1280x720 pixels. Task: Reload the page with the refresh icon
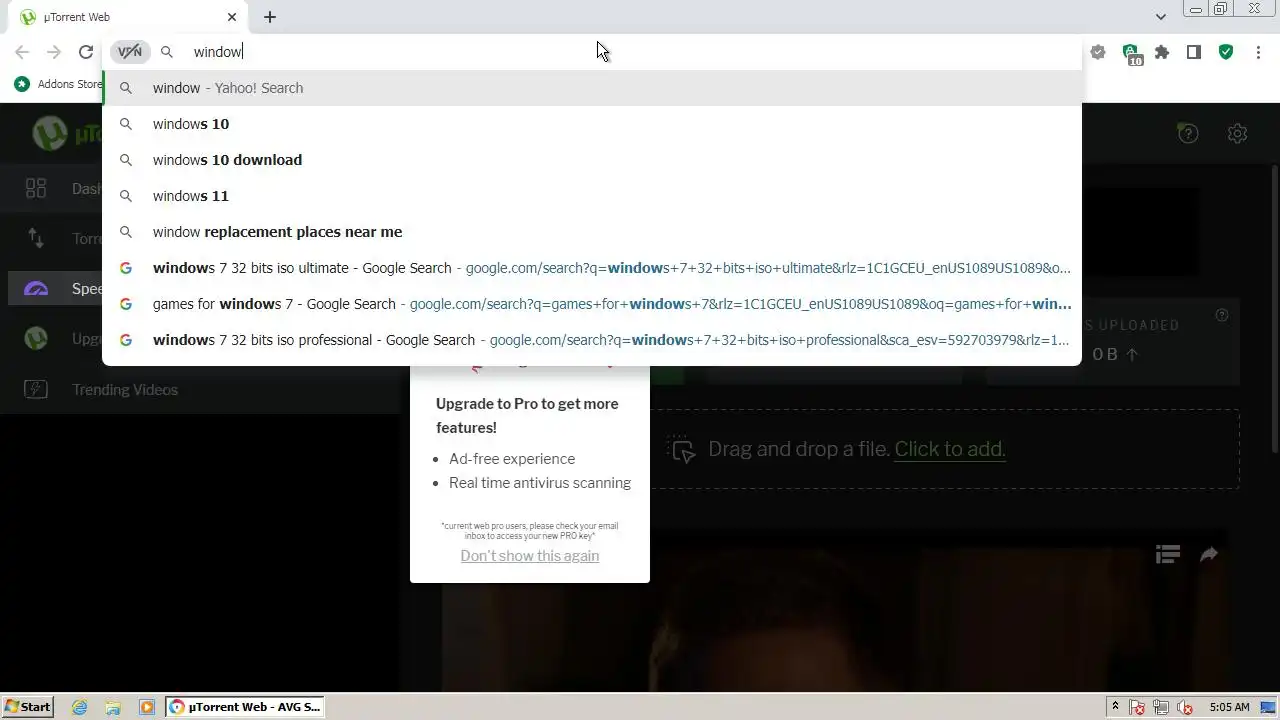coord(86,52)
